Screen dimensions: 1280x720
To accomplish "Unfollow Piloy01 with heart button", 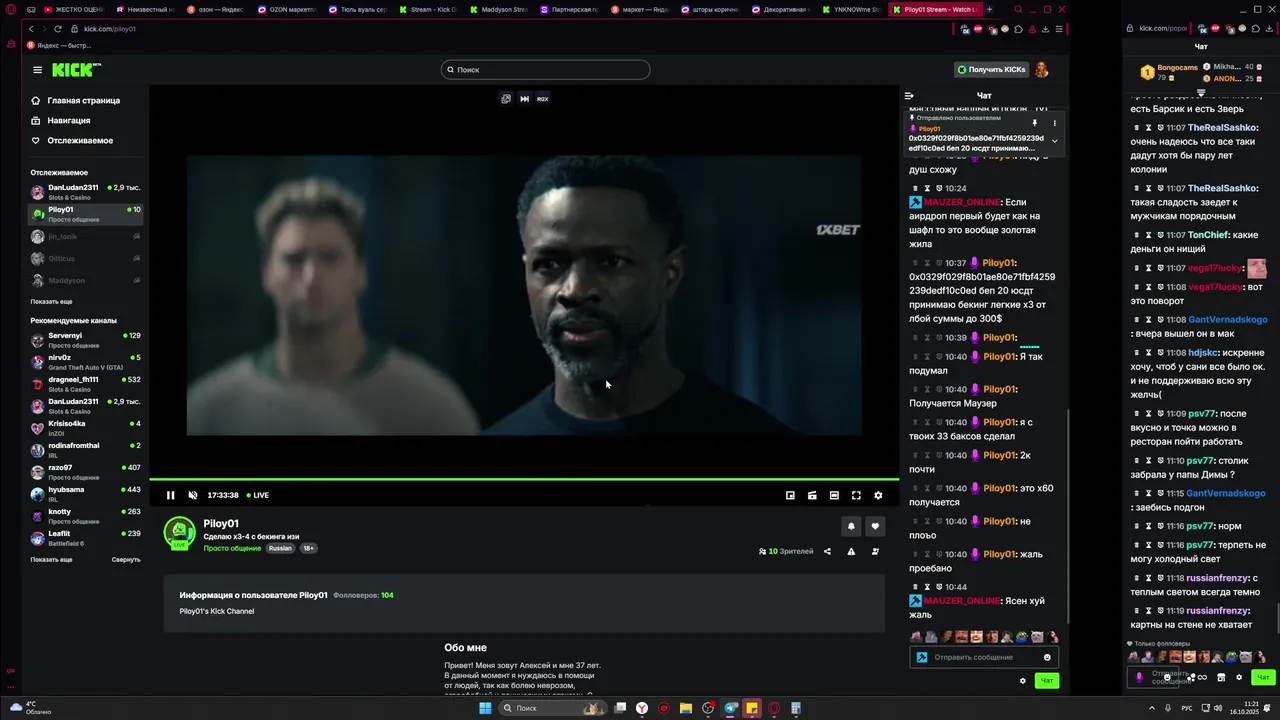I will [x=875, y=526].
